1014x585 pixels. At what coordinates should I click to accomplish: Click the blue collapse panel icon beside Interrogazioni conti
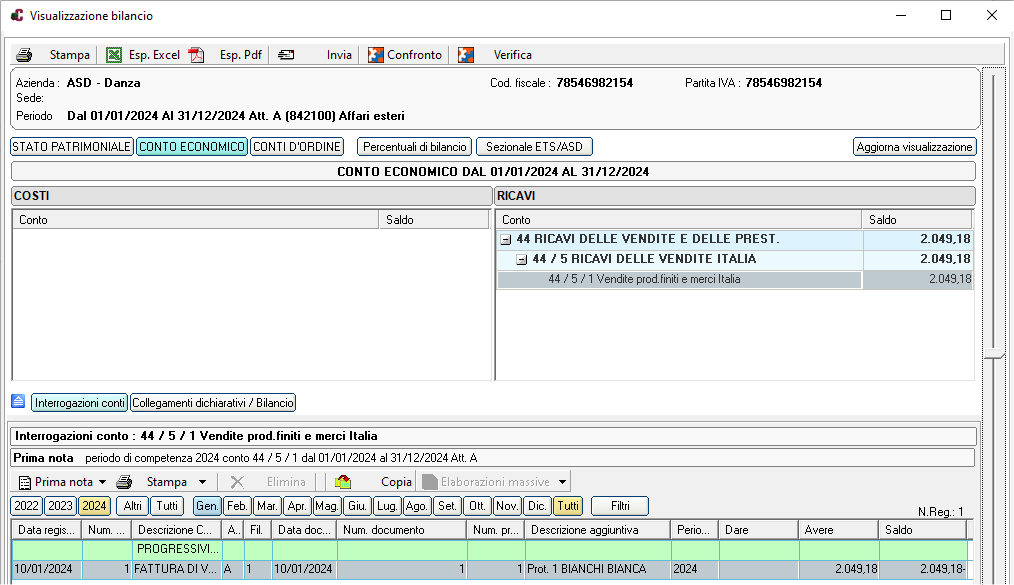click(18, 402)
